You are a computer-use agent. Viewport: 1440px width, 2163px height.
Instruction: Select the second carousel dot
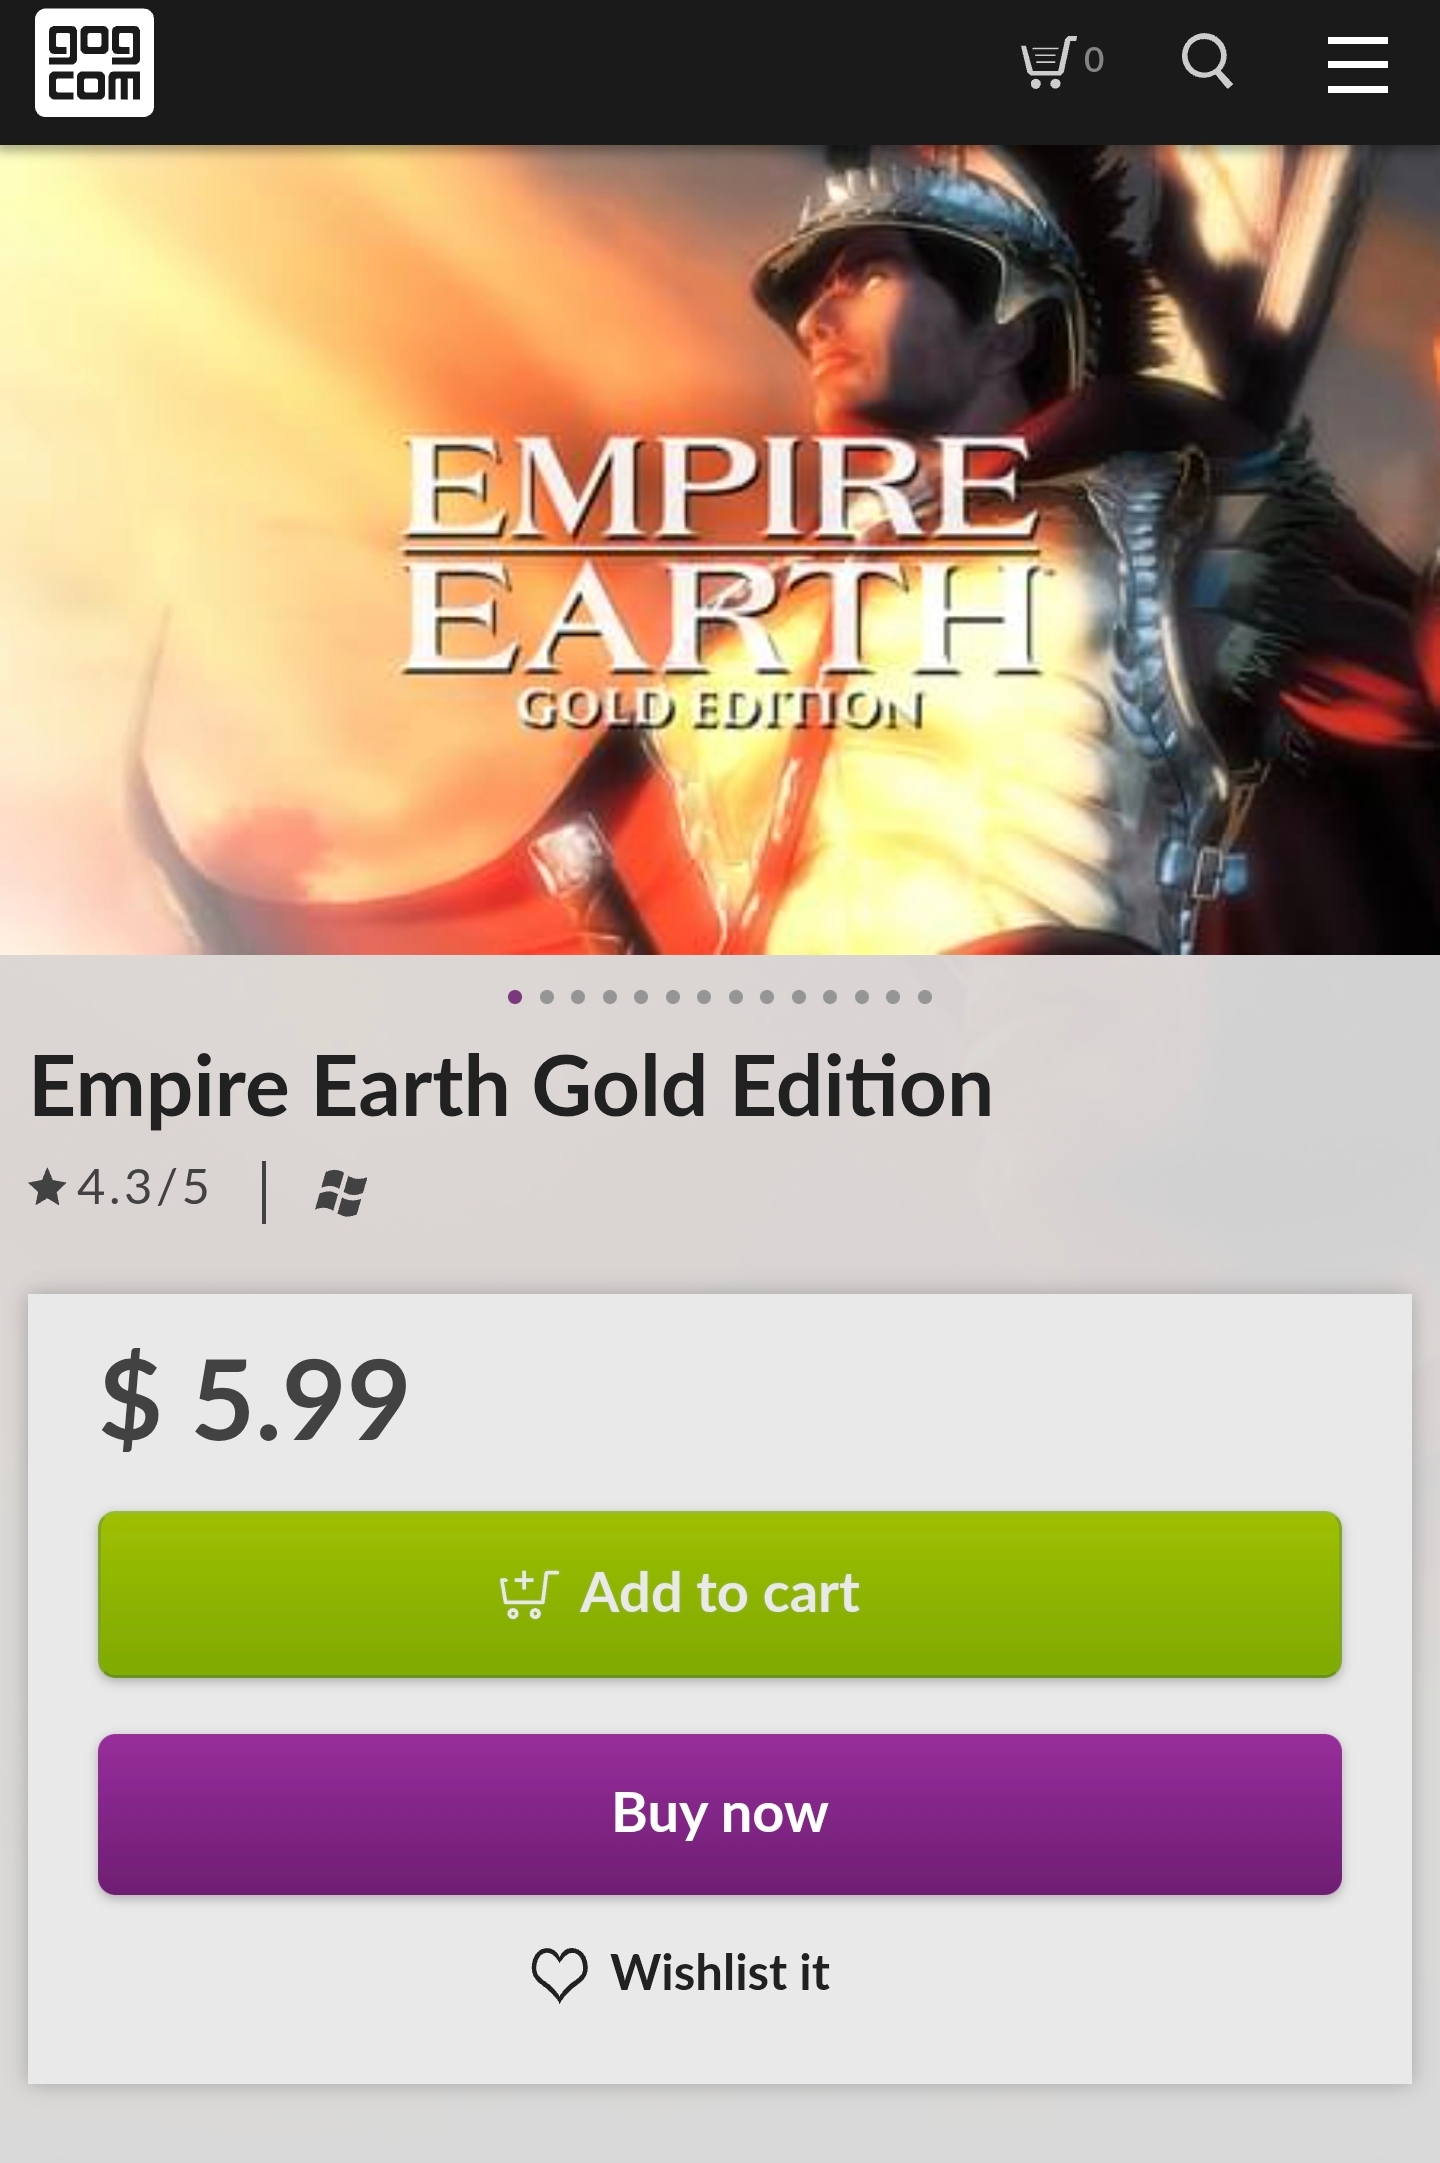click(x=547, y=997)
